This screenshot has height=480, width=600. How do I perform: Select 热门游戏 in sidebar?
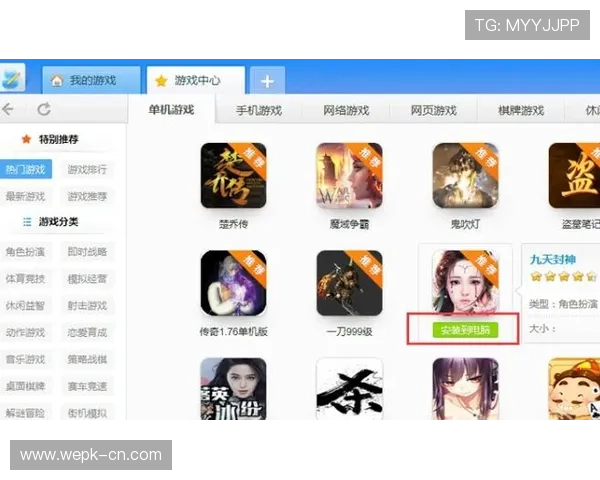pos(25,169)
